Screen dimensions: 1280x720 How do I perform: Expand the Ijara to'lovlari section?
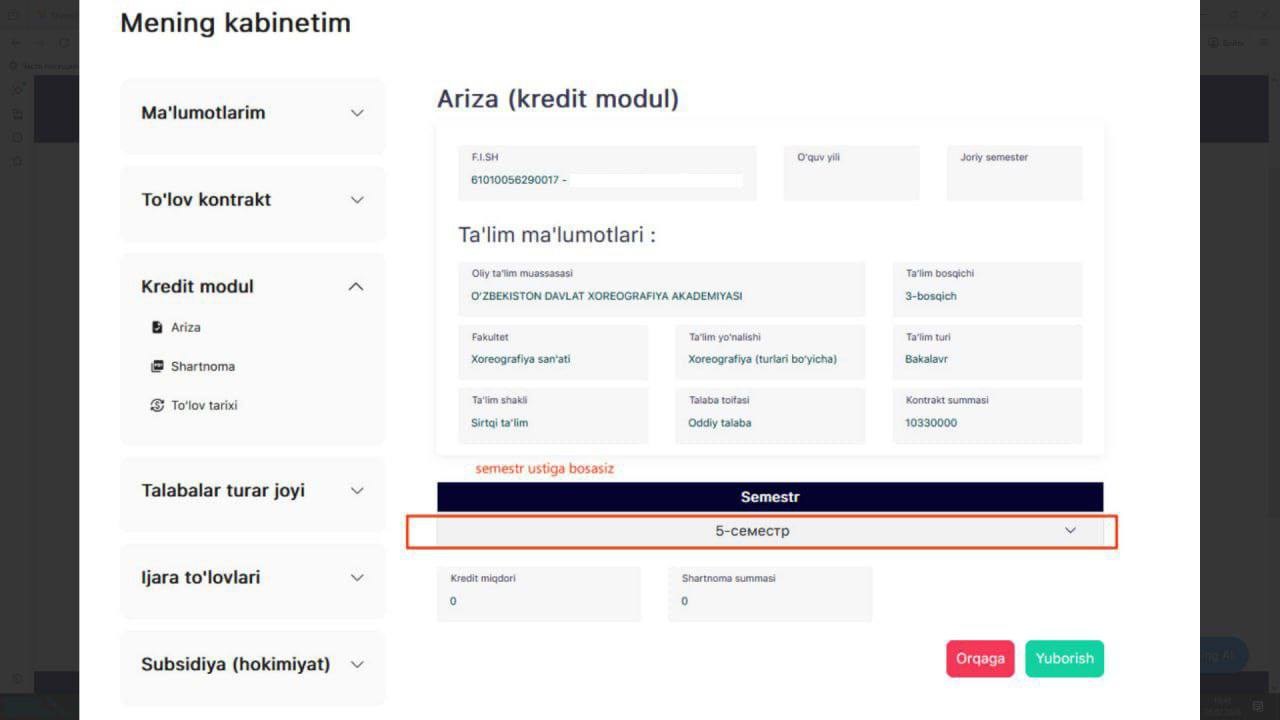point(357,578)
